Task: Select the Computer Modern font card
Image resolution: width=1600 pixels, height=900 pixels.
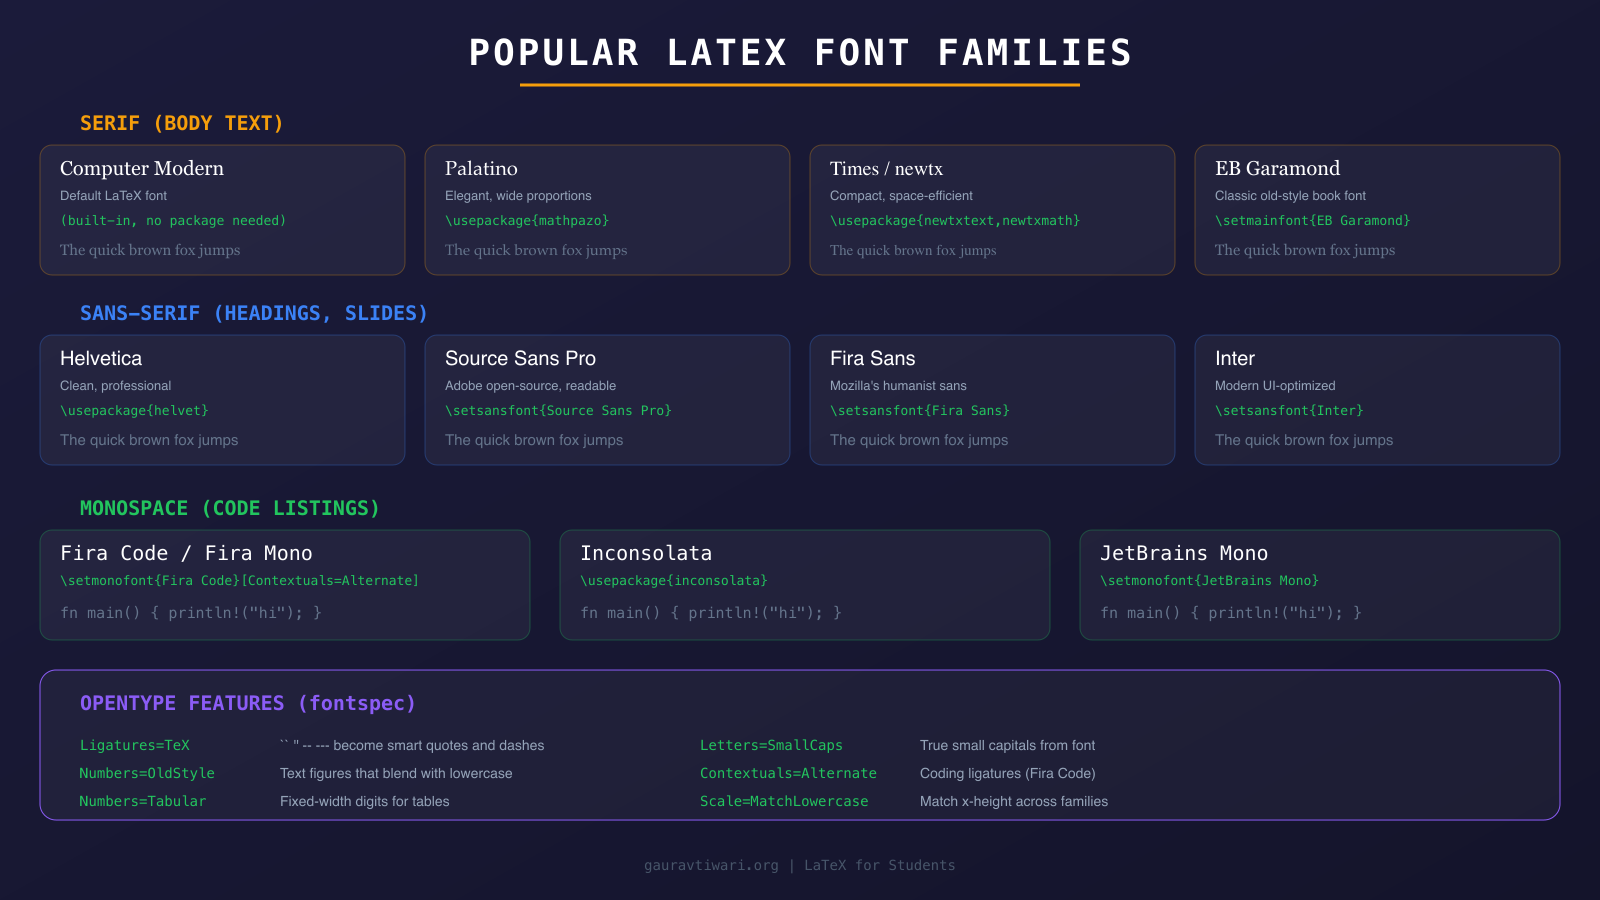Action: (222, 210)
